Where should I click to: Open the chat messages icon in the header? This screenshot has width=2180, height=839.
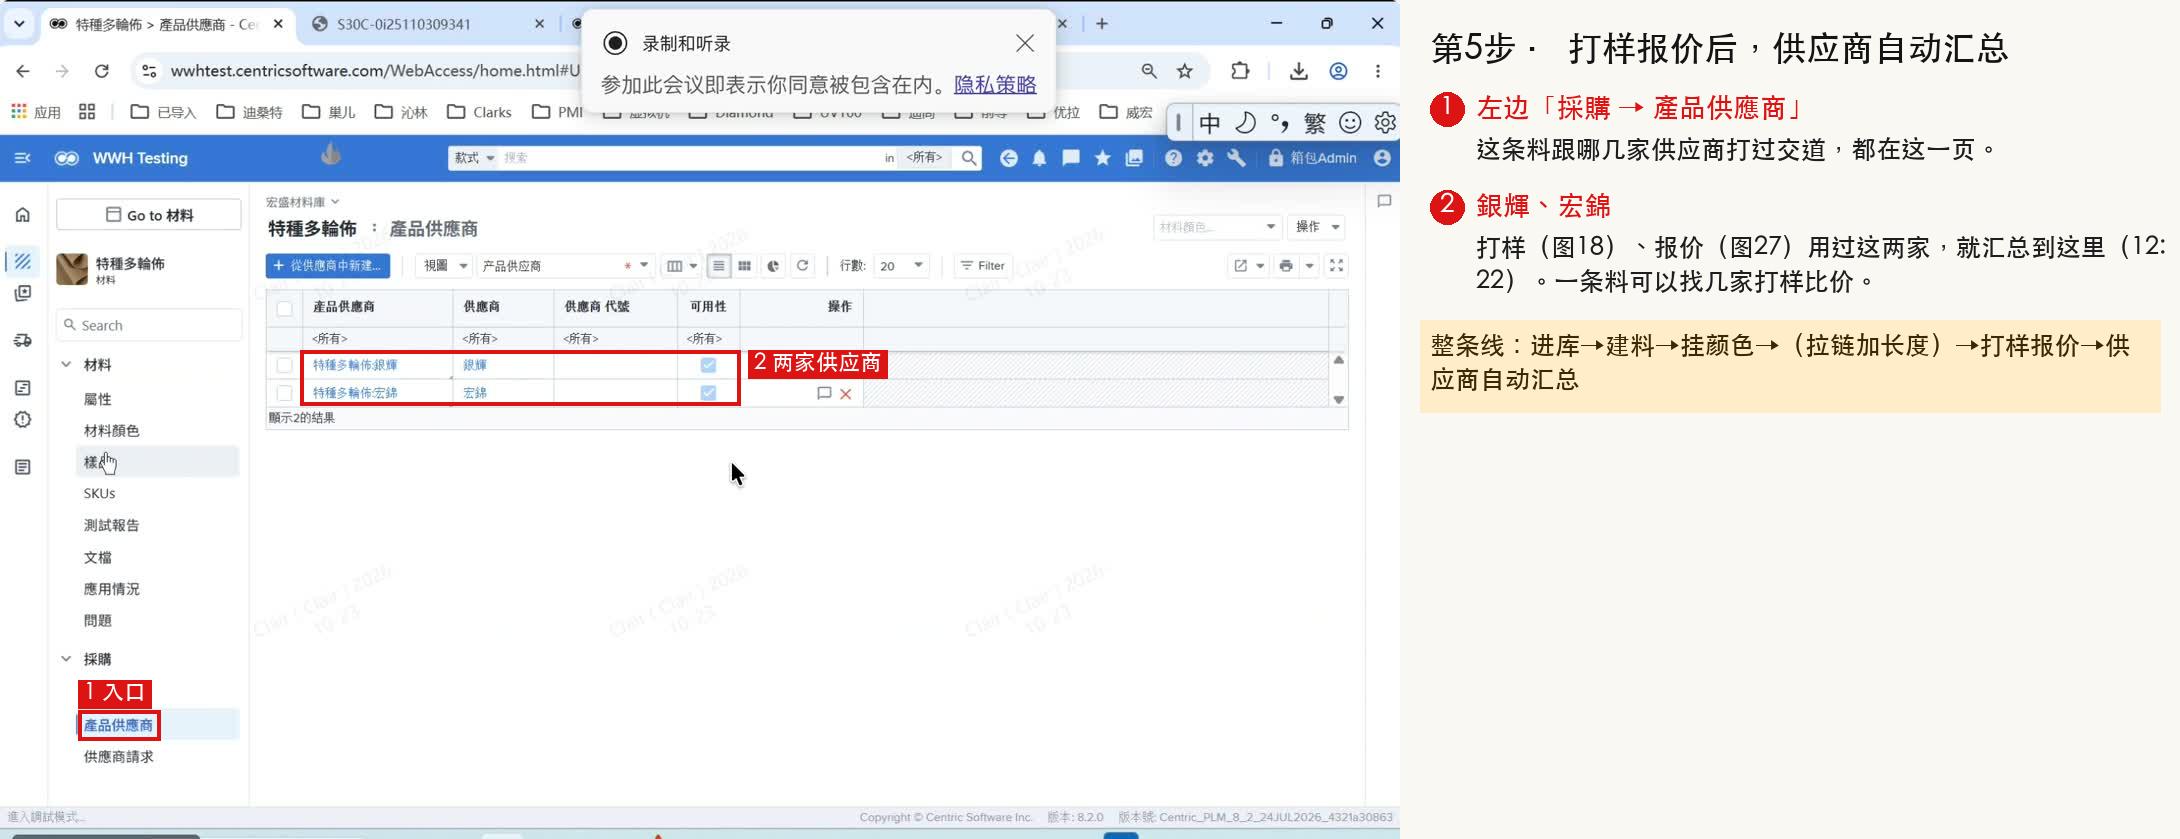1071,158
